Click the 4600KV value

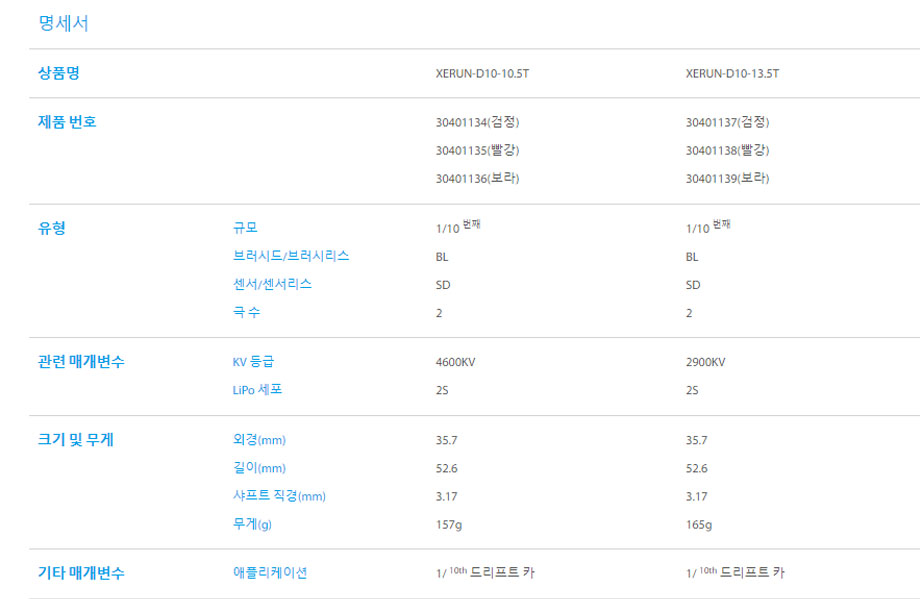click(455, 362)
